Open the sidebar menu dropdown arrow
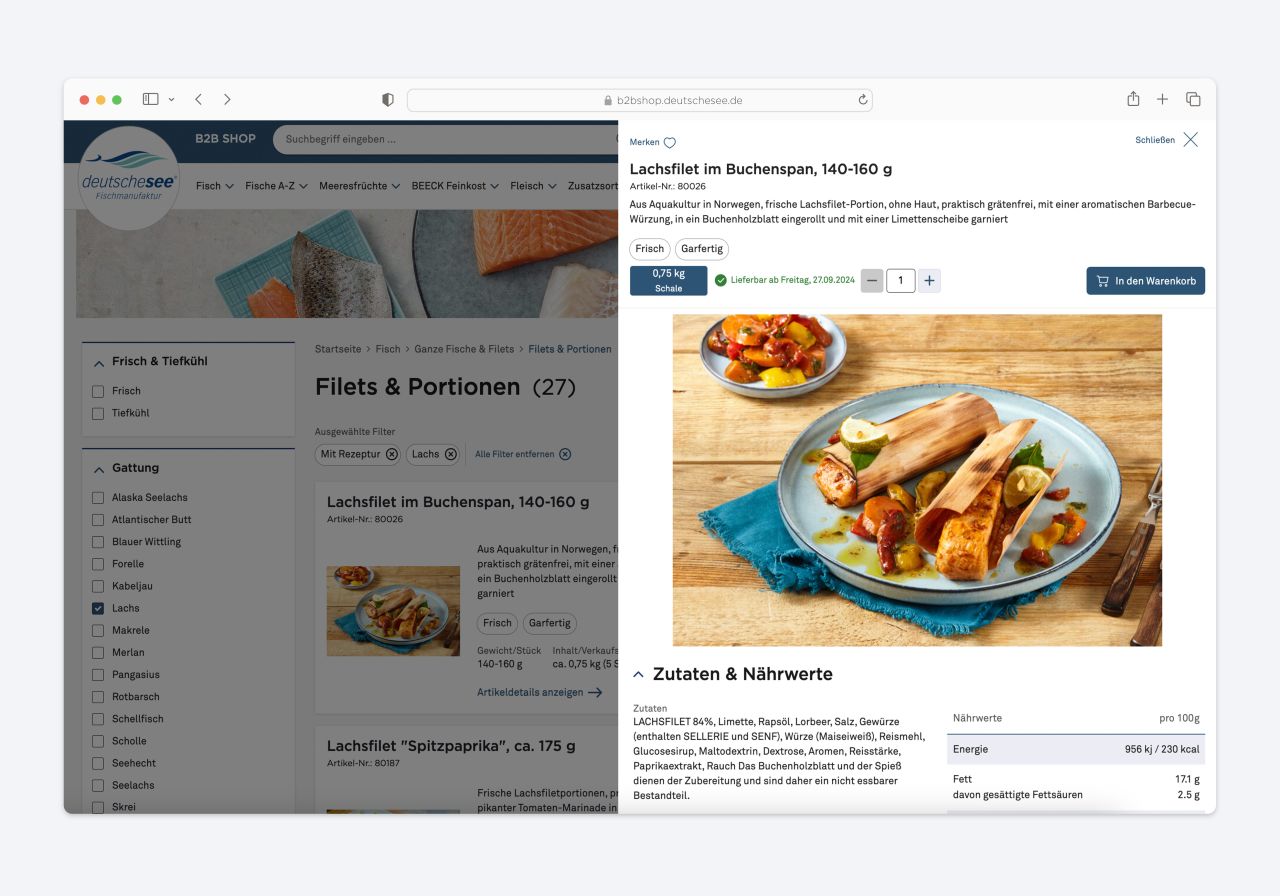Screen dimensions: 1280x896 171,99
